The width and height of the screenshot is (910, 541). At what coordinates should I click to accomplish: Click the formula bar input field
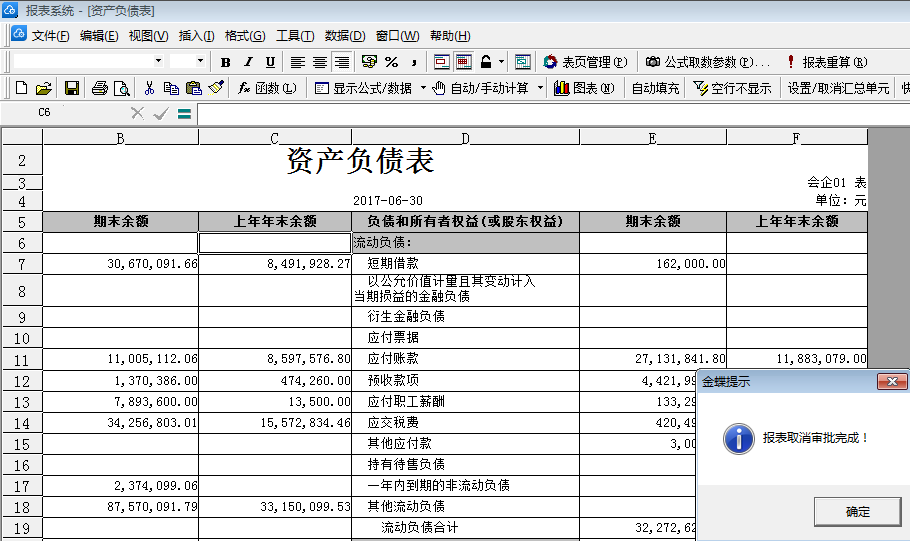(554, 114)
